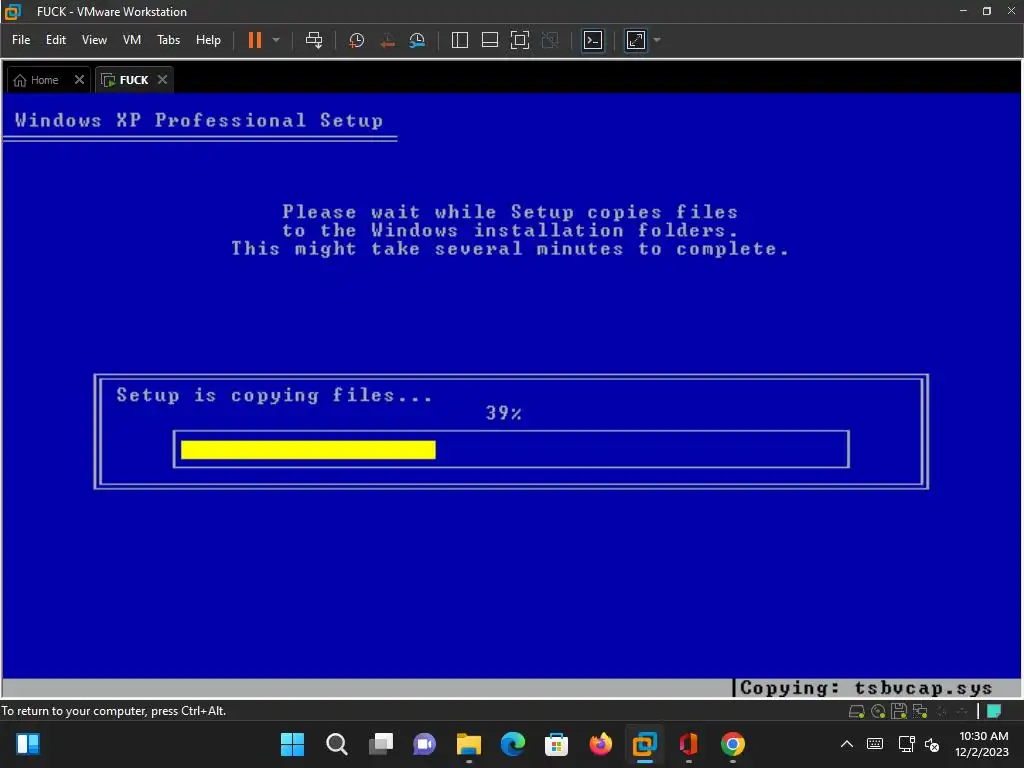1024x768 pixels.
Task: Click the dimmed sound device icon
Action: tap(962, 711)
